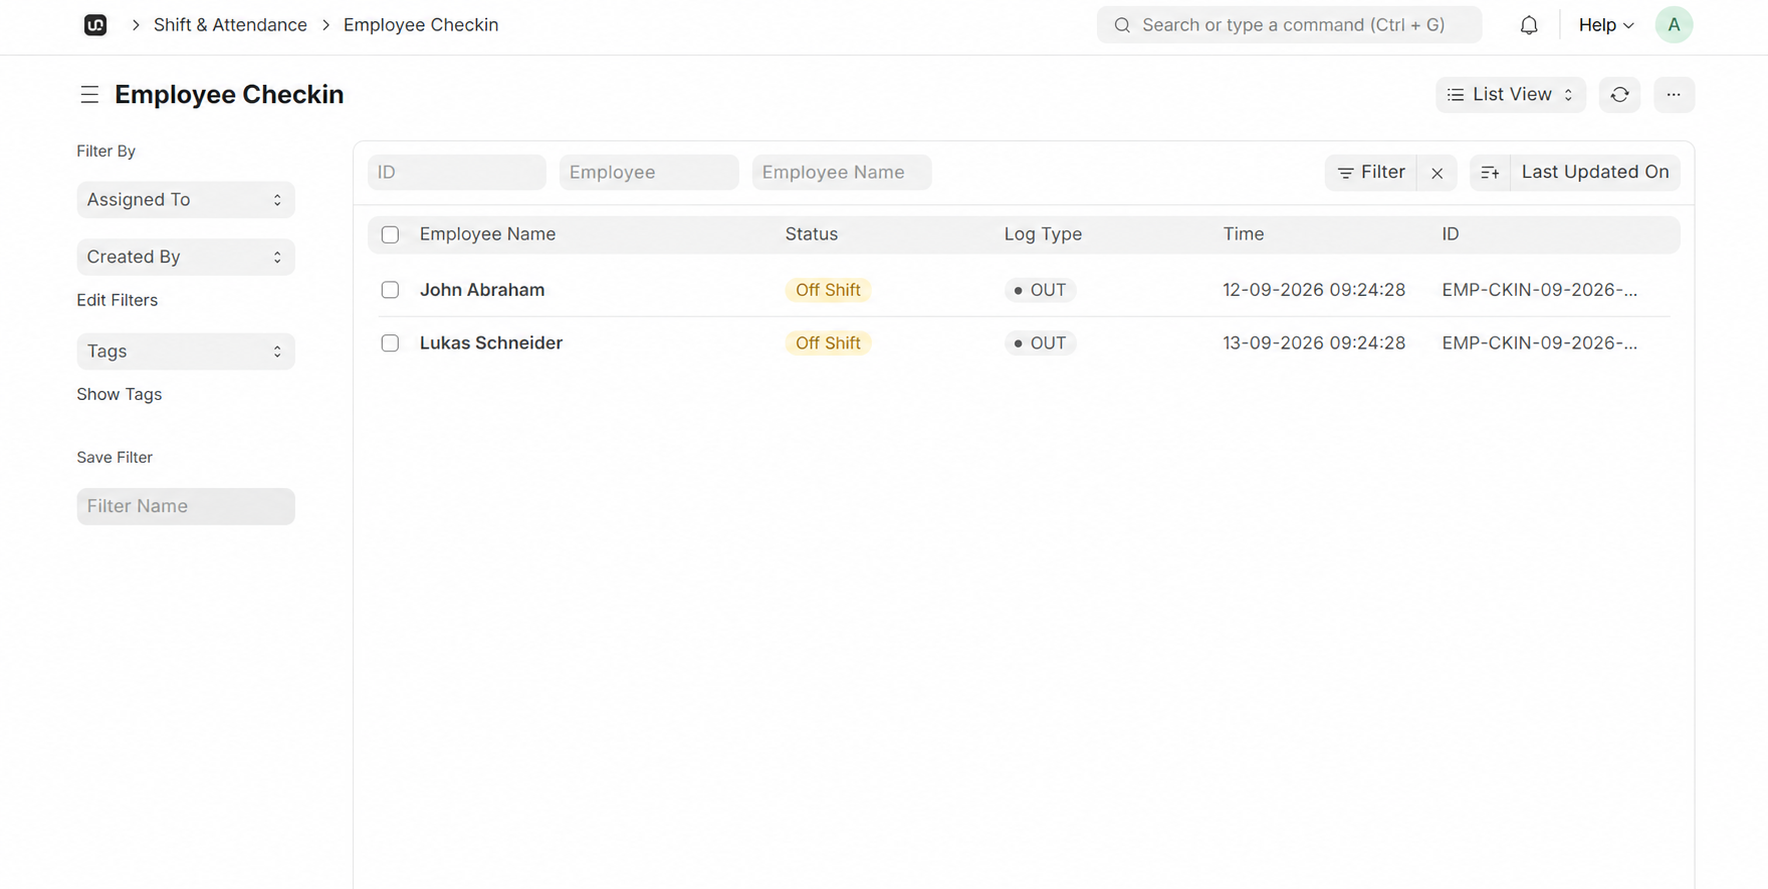The height and width of the screenshot is (889, 1768).
Task: Open the Help dropdown menu
Action: pos(1606,25)
